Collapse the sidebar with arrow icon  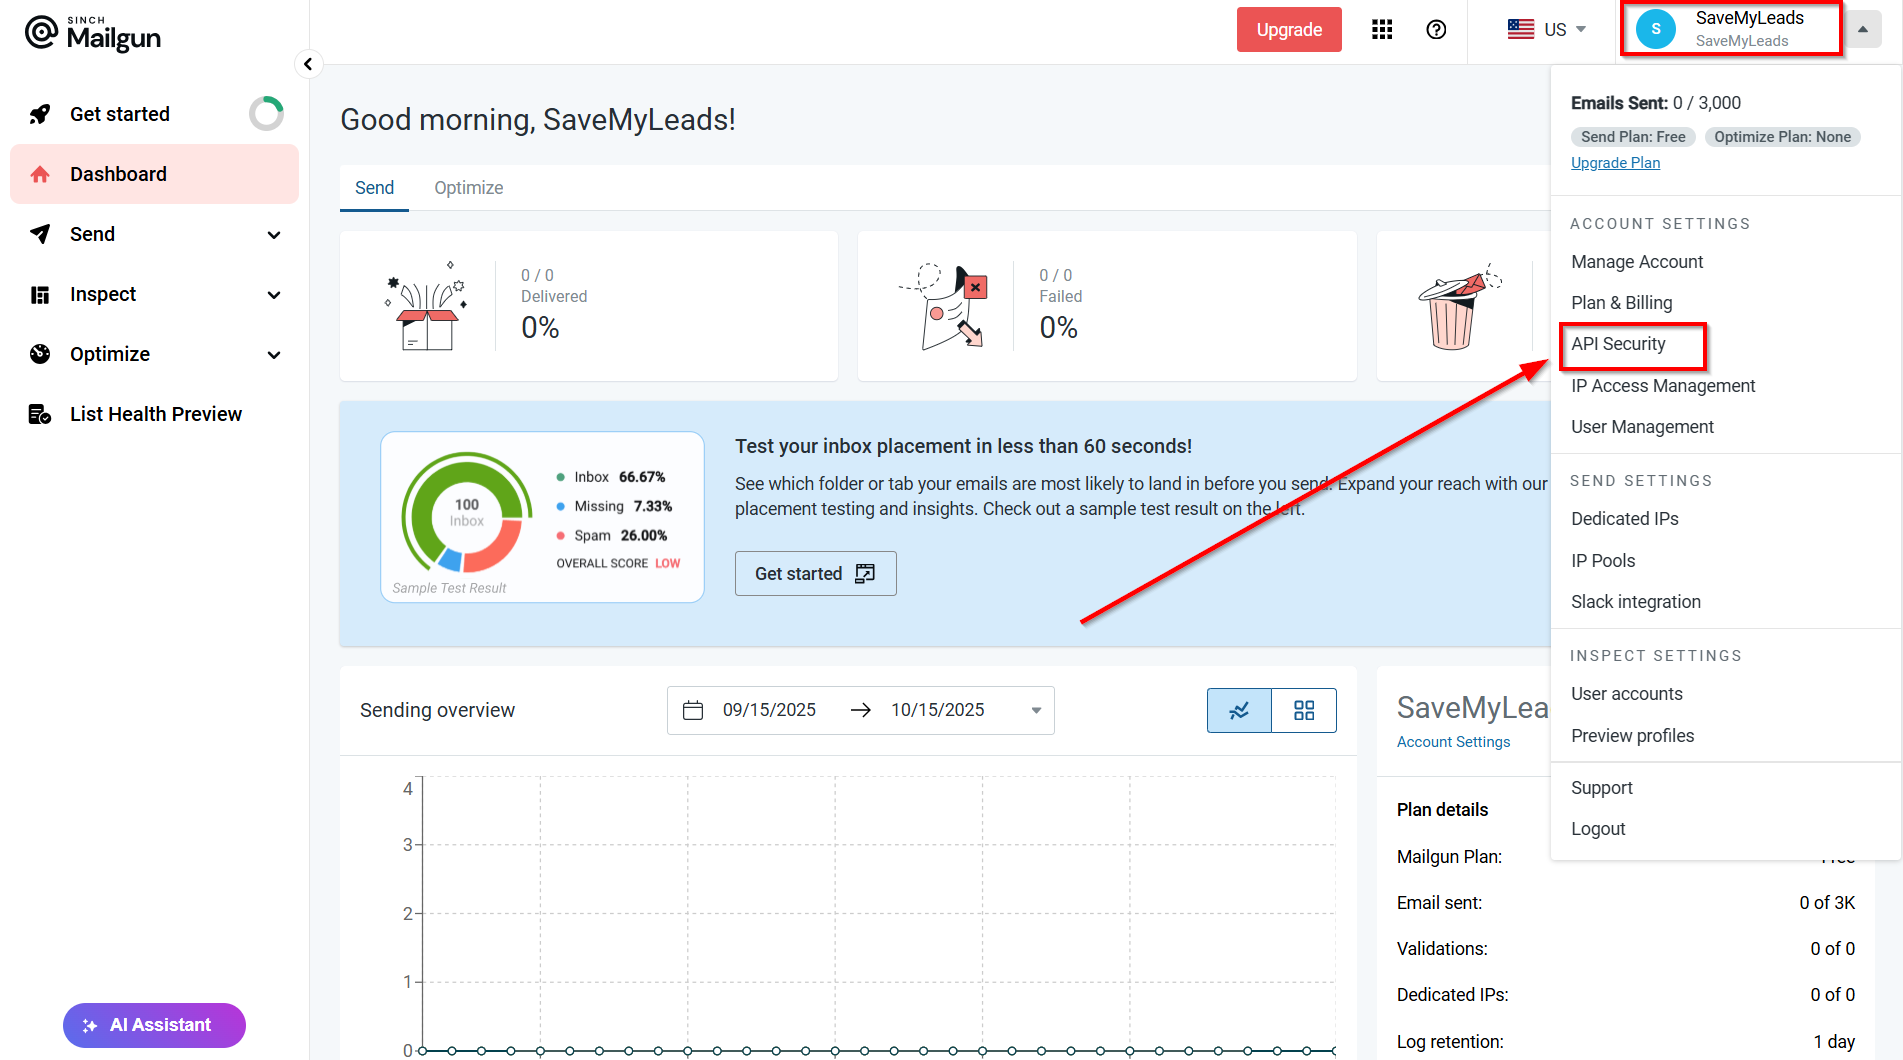[308, 64]
